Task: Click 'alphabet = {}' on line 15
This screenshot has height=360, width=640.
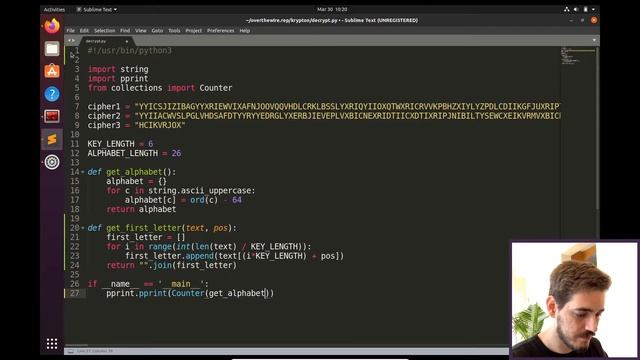Action: (x=136, y=182)
